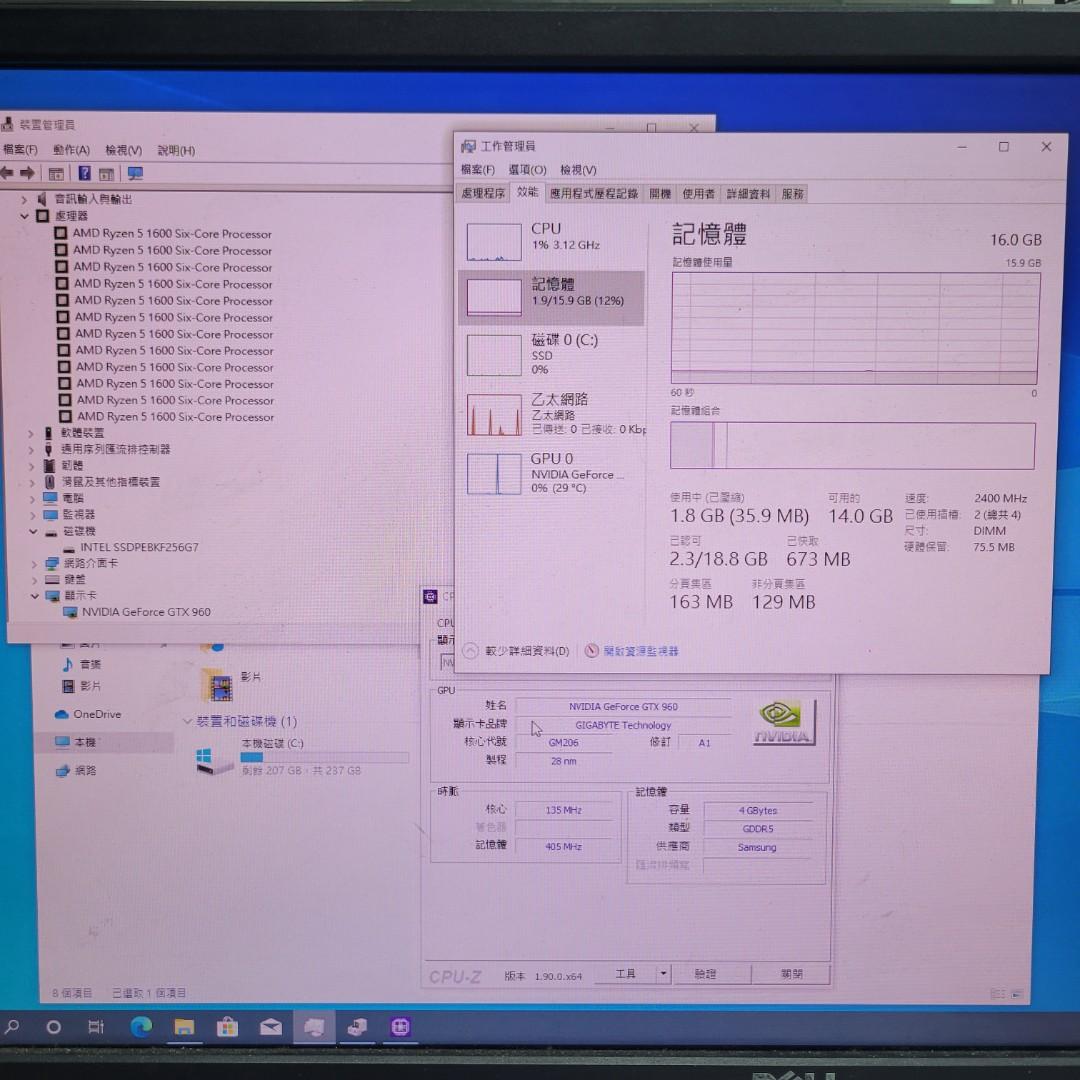Launch Microsoft Edge from taskbar

click(x=141, y=1028)
